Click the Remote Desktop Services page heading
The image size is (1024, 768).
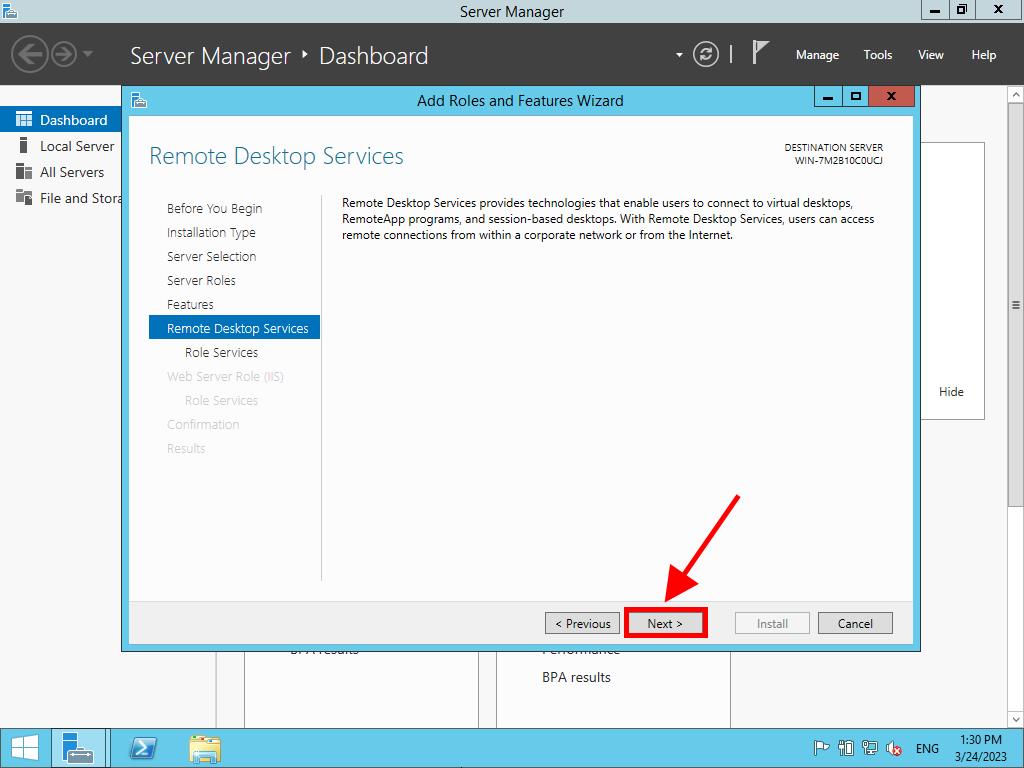click(276, 156)
